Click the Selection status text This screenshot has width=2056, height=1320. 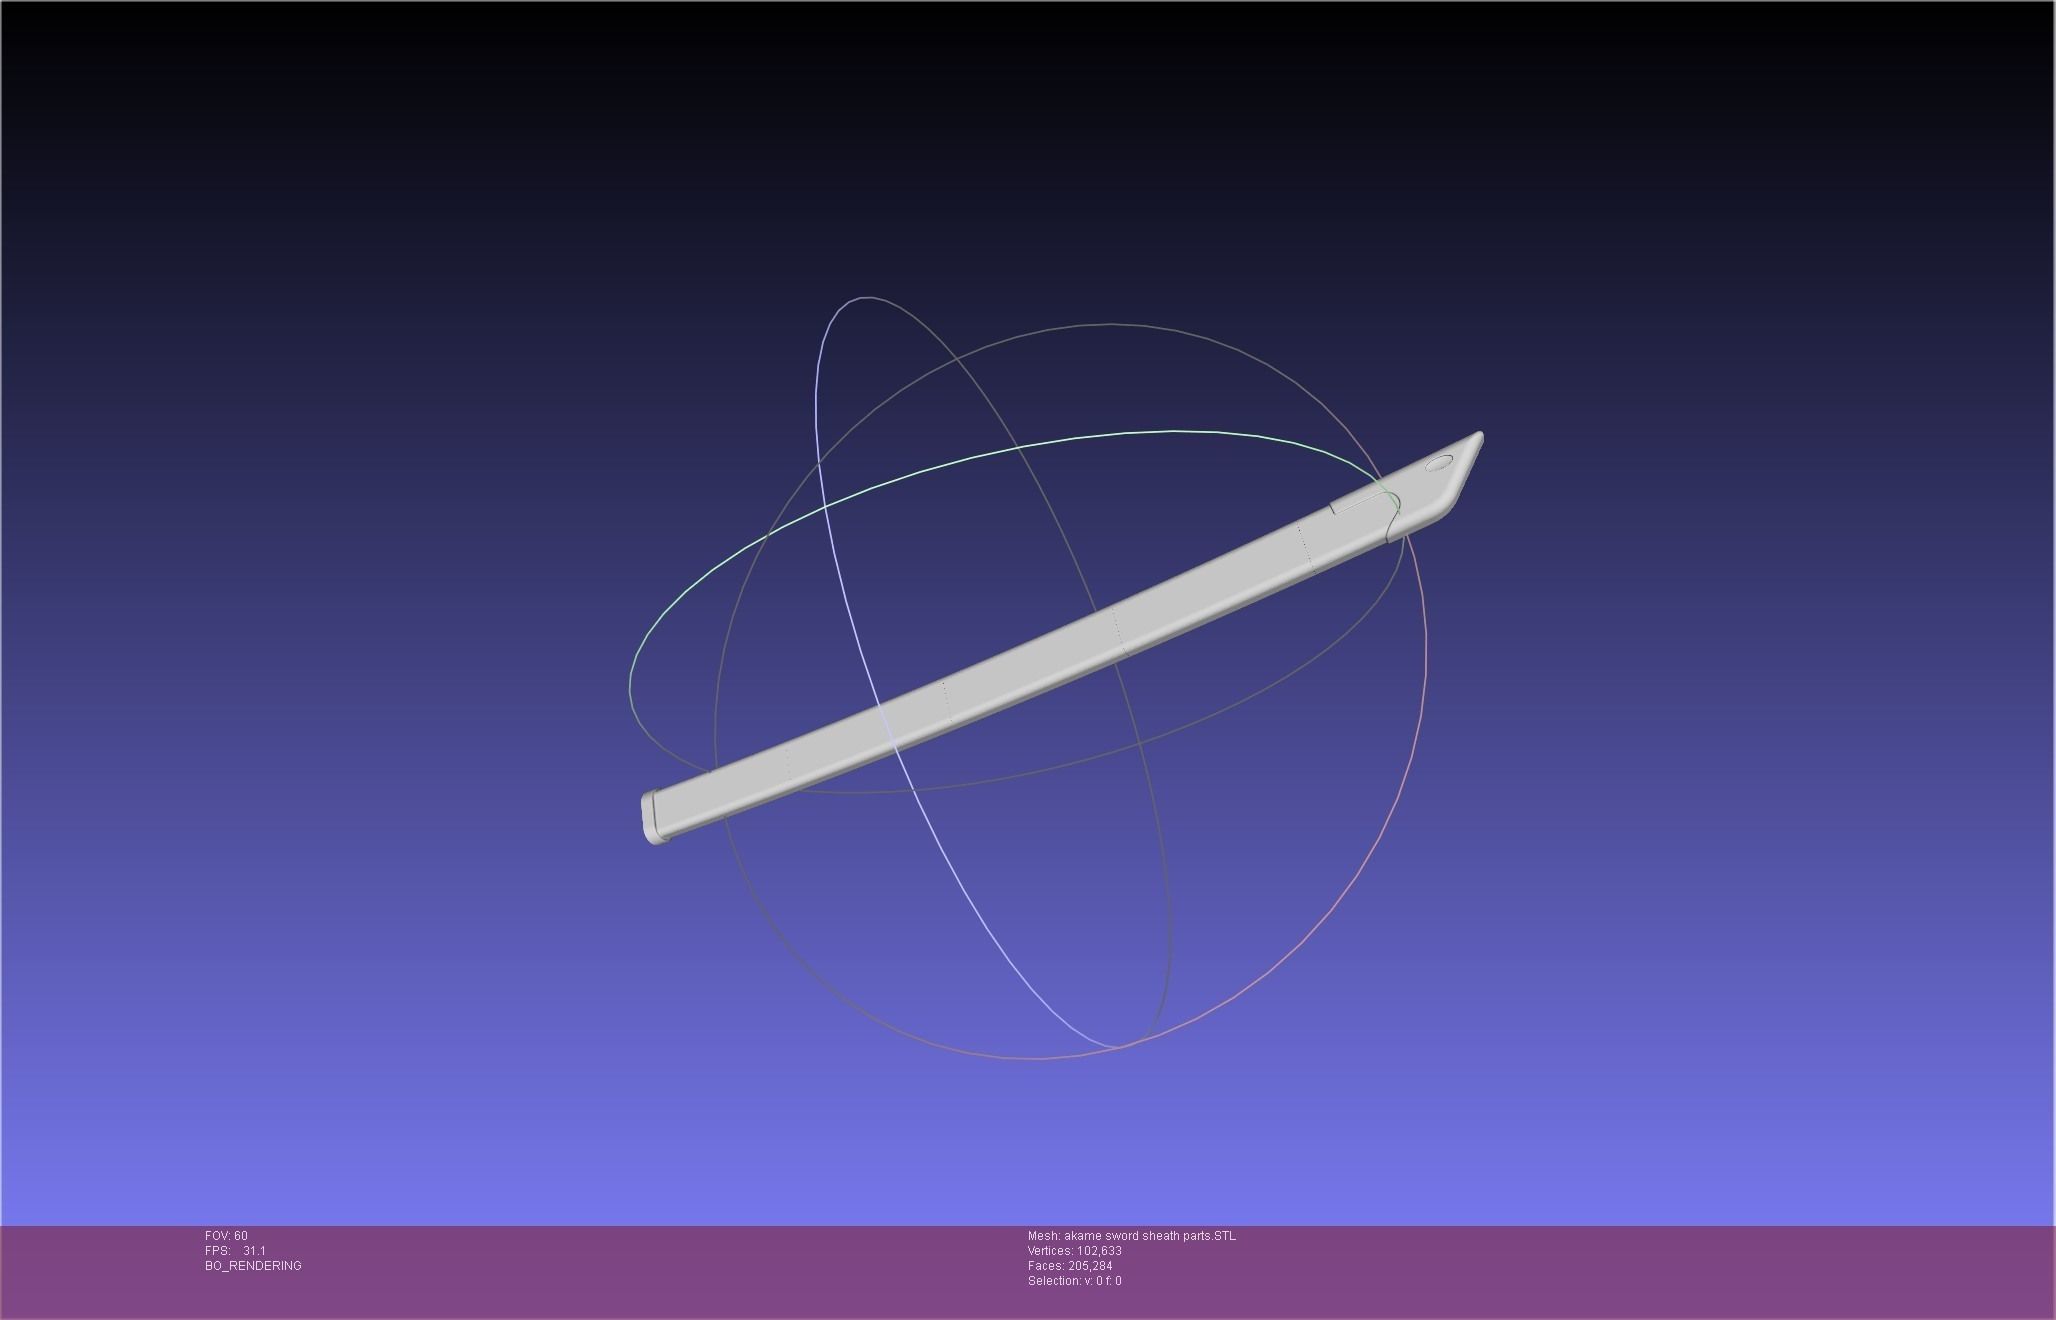pyautogui.click(x=1074, y=1281)
